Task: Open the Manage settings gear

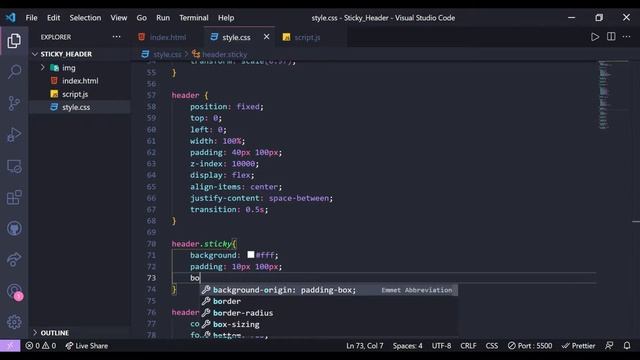Action: pos(14,322)
